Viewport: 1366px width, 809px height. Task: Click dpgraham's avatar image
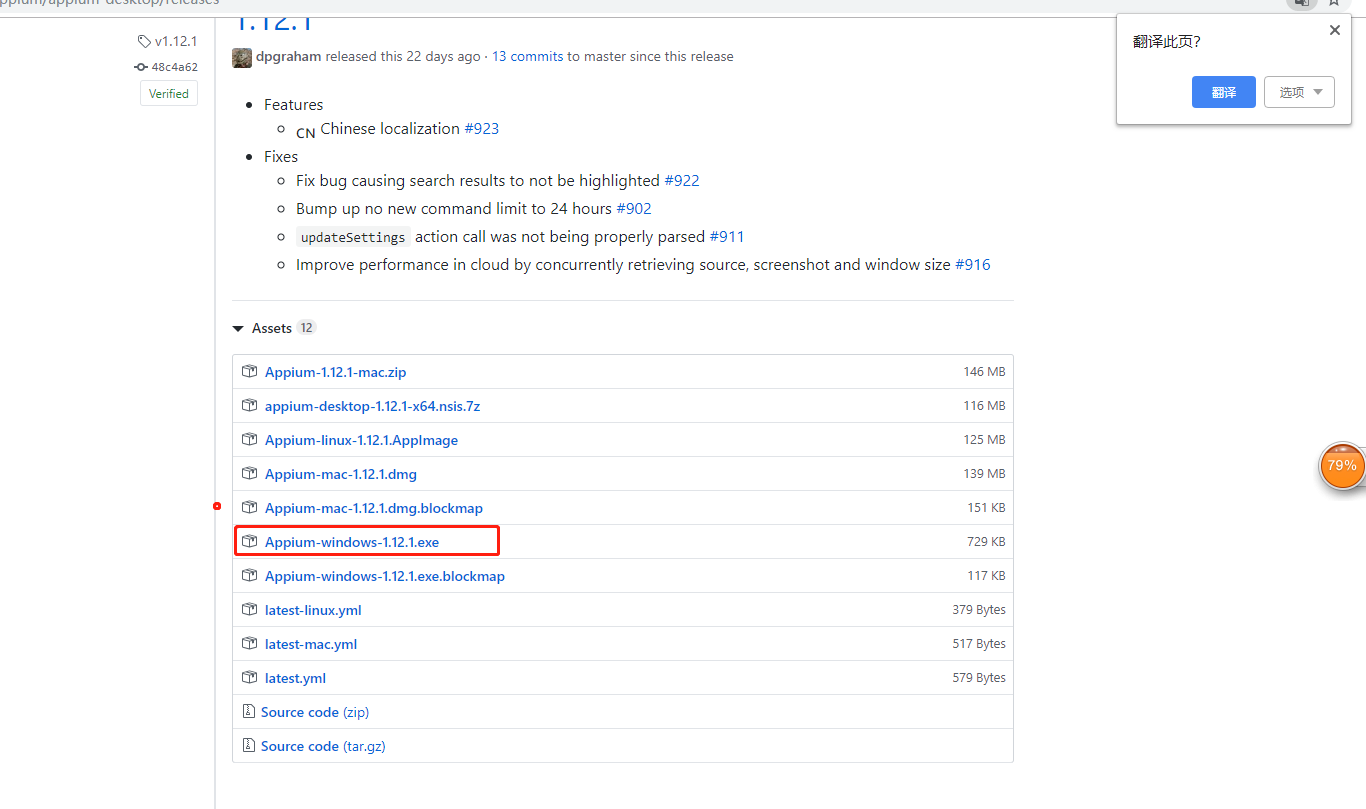(x=242, y=57)
